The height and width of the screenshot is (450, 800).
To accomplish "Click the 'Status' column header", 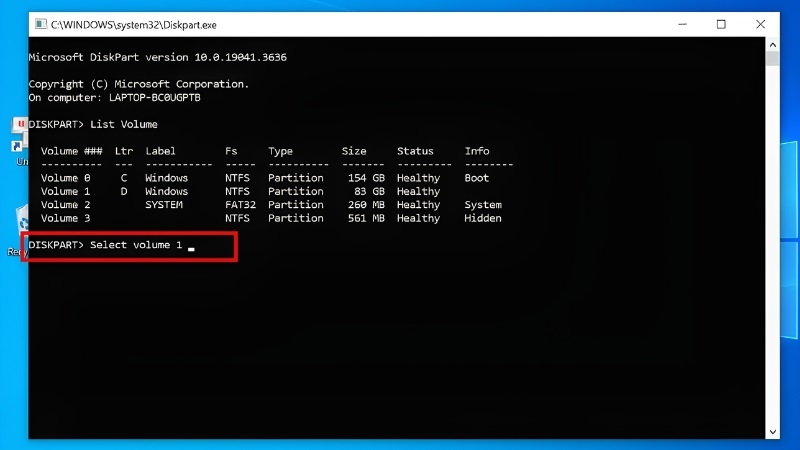I will 415,151.
